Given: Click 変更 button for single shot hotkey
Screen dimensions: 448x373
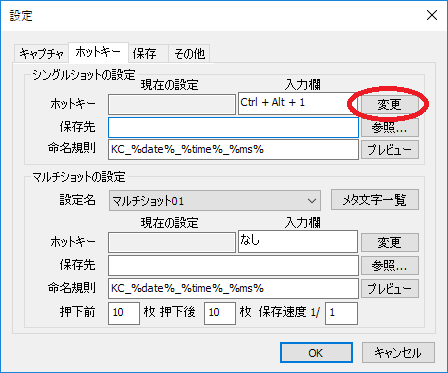Looking at the screenshot, I should (x=390, y=105).
